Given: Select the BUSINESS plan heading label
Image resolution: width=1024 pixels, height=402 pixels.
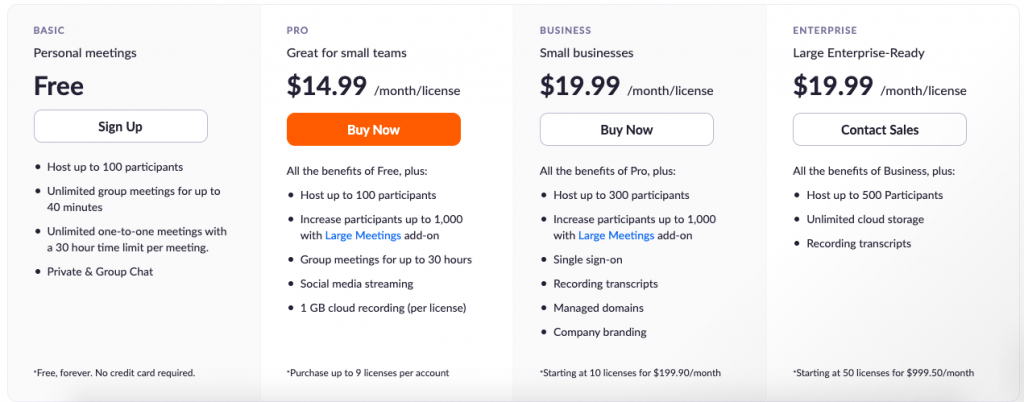Looking at the screenshot, I should point(566,30).
